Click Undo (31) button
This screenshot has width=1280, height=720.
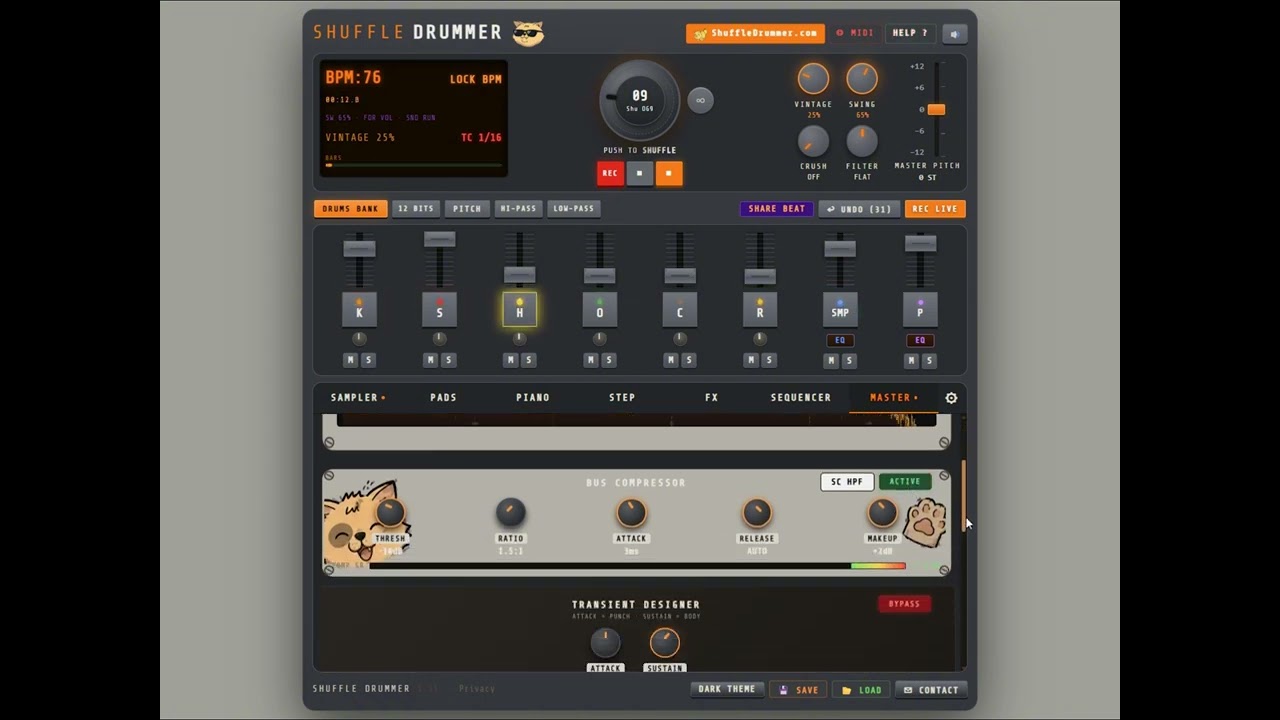point(858,209)
